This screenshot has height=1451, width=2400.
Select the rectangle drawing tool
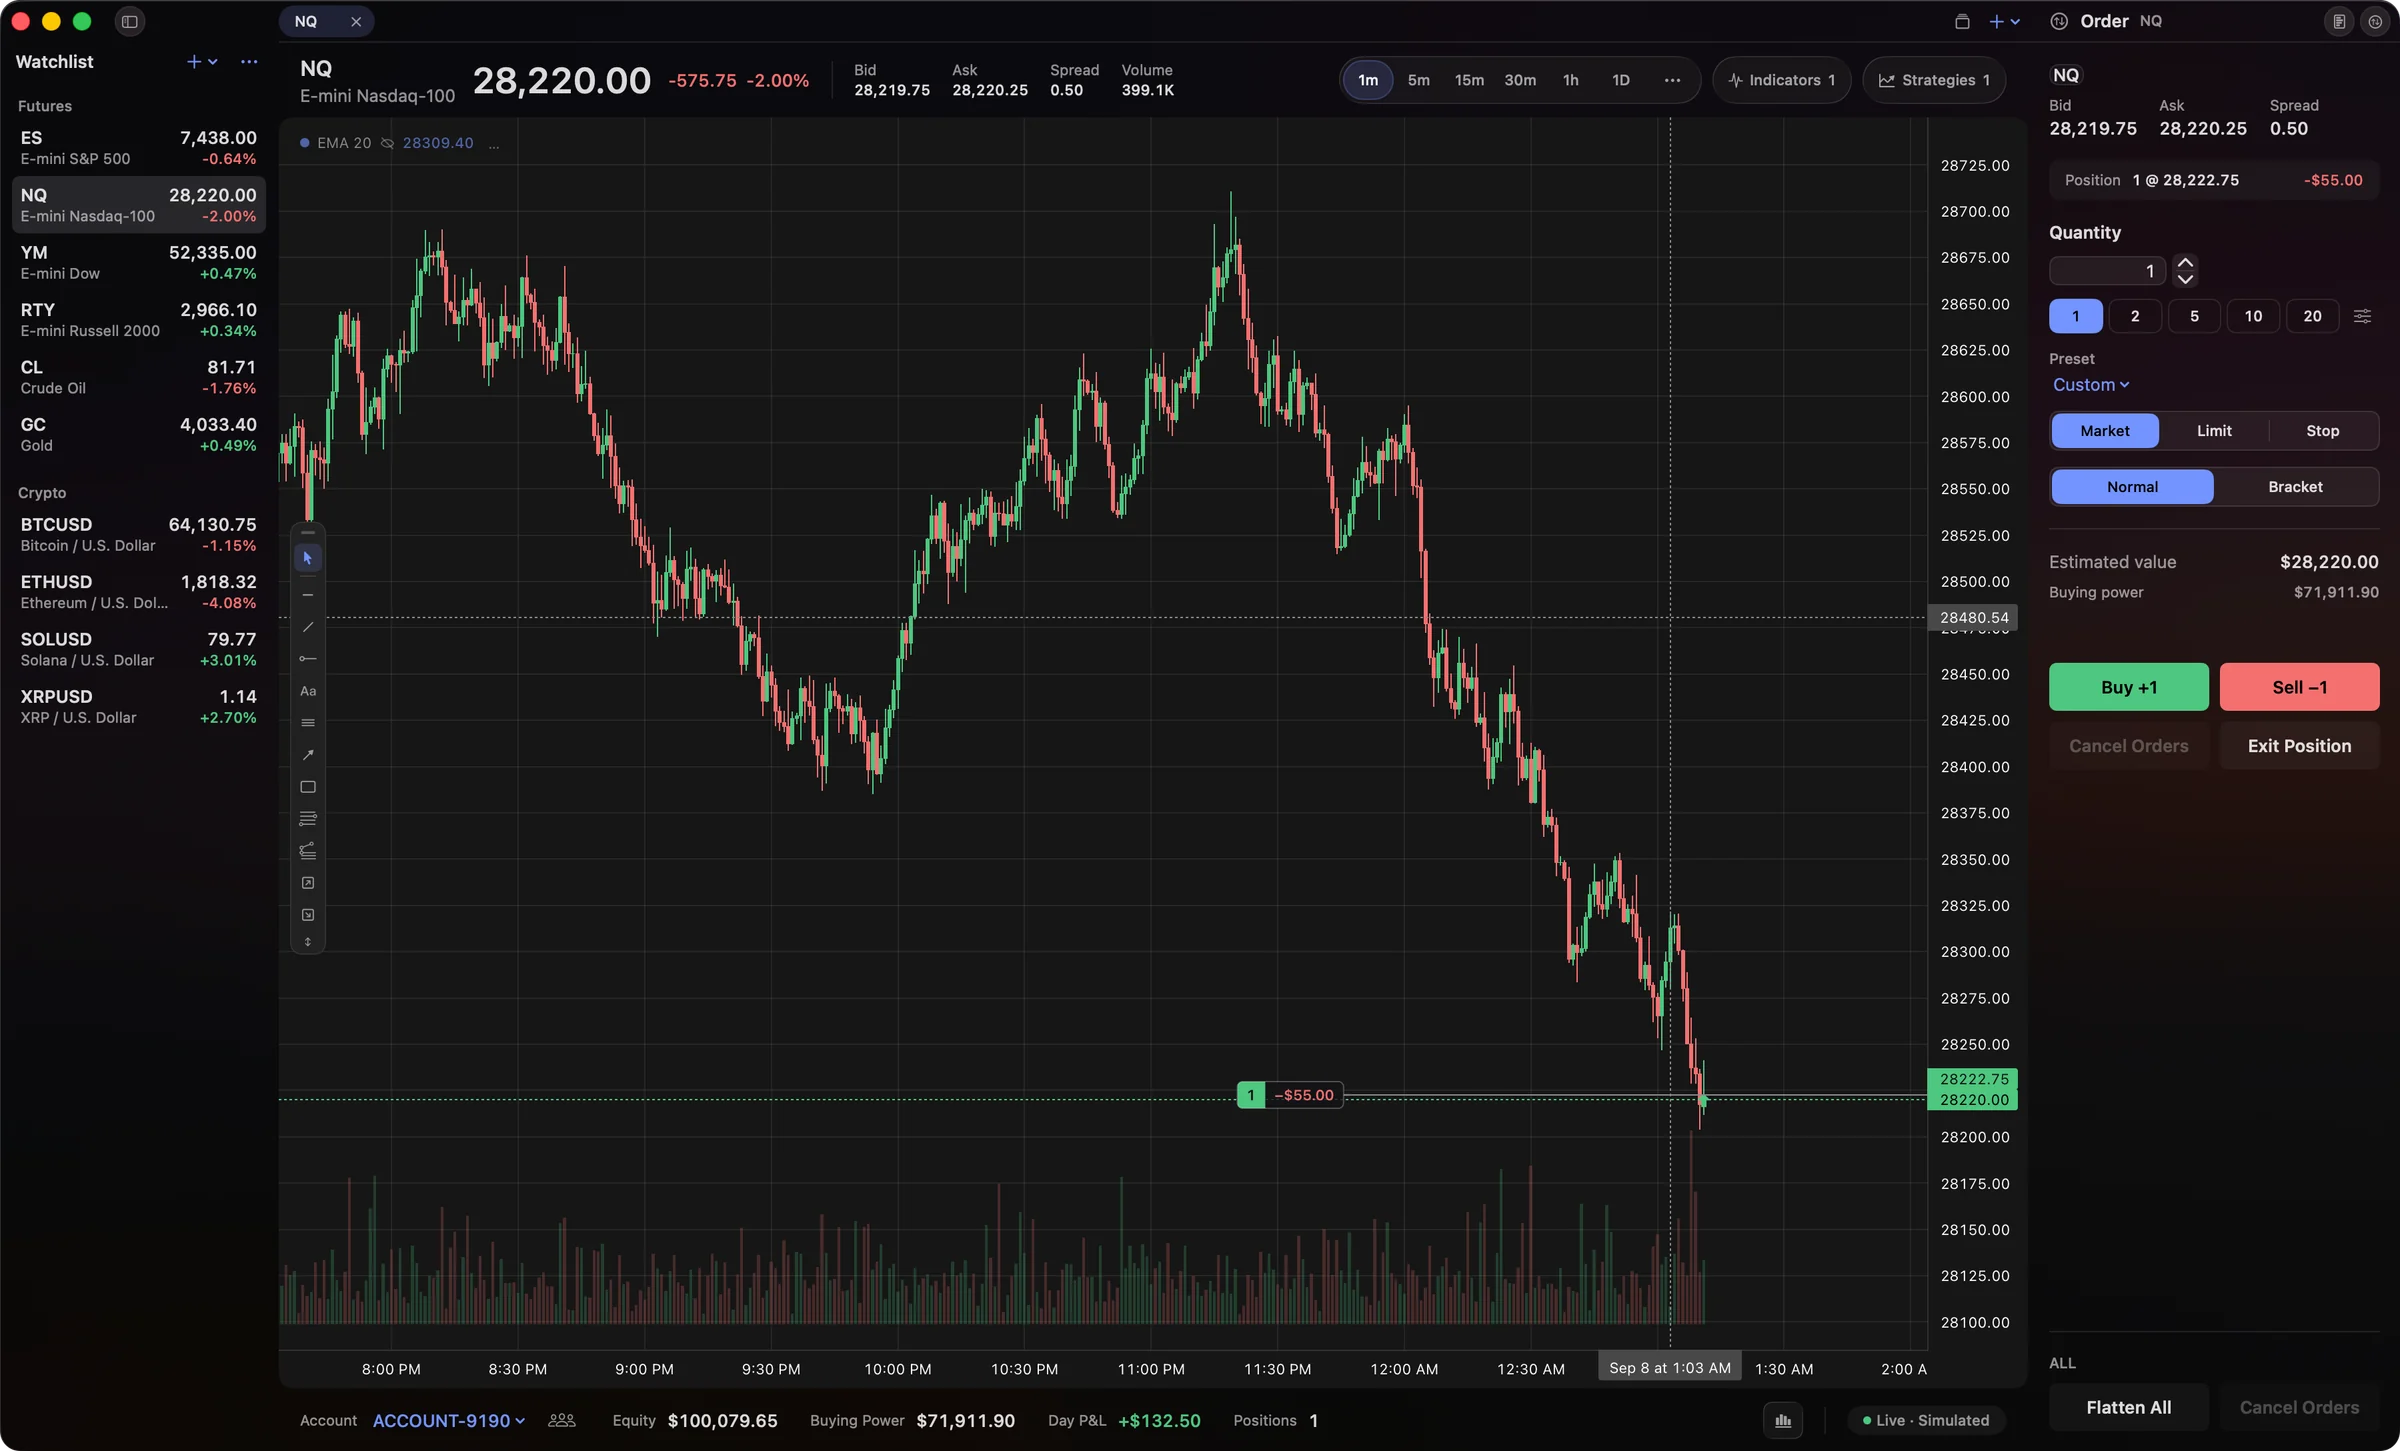307,787
